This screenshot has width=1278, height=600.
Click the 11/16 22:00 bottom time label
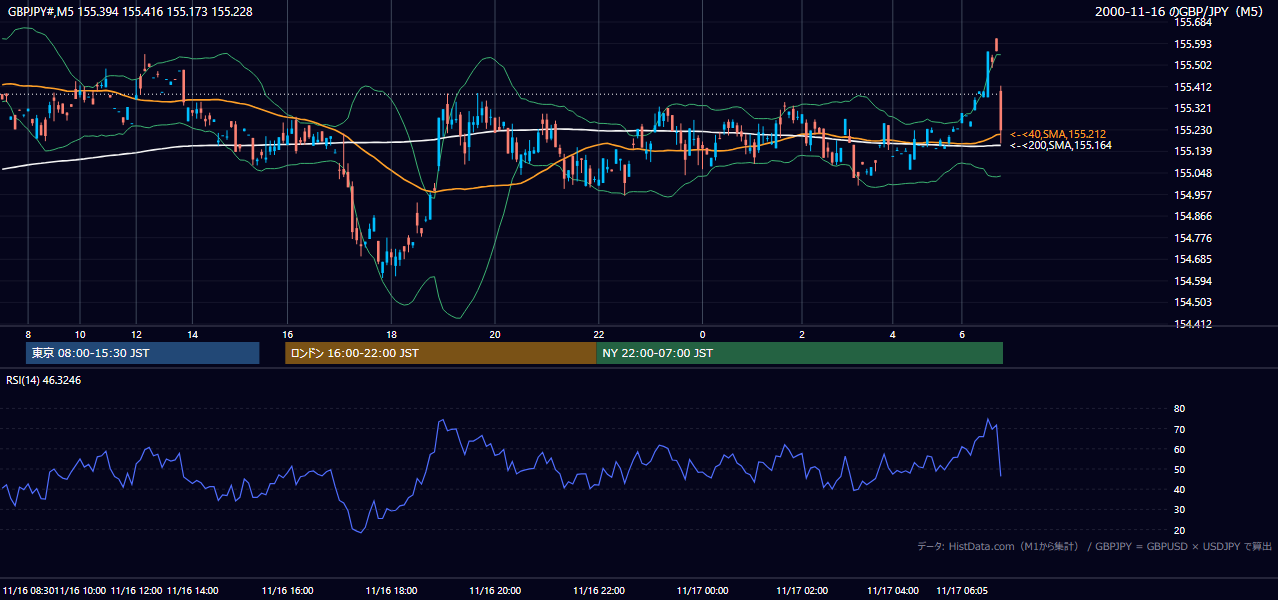pyautogui.click(x=598, y=590)
